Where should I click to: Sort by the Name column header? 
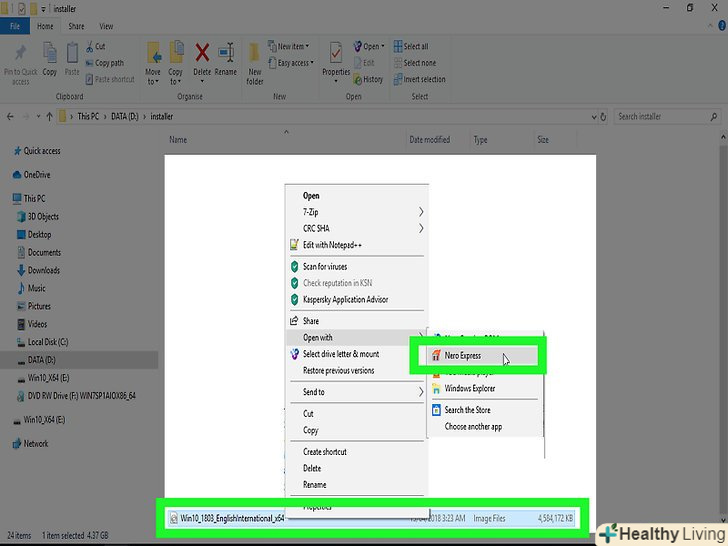[x=178, y=140]
